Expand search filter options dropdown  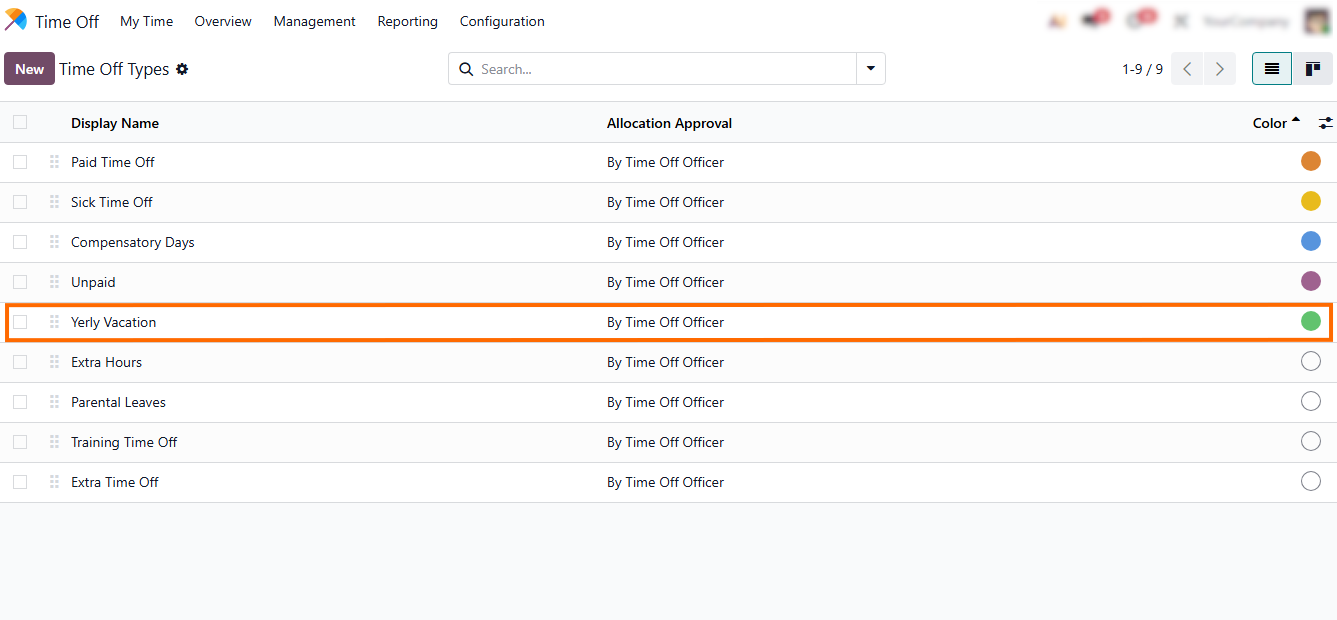[870, 69]
